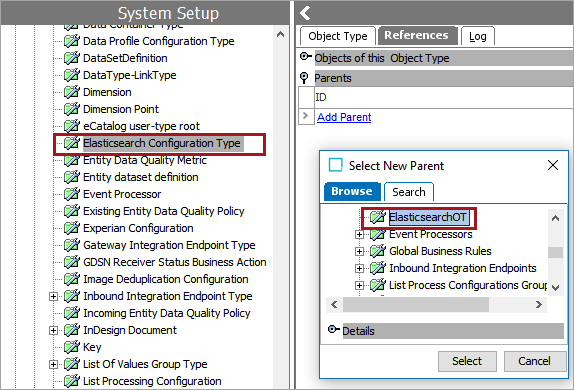Click the DataSetDefinition object type icon

click(x=71, y=57)
